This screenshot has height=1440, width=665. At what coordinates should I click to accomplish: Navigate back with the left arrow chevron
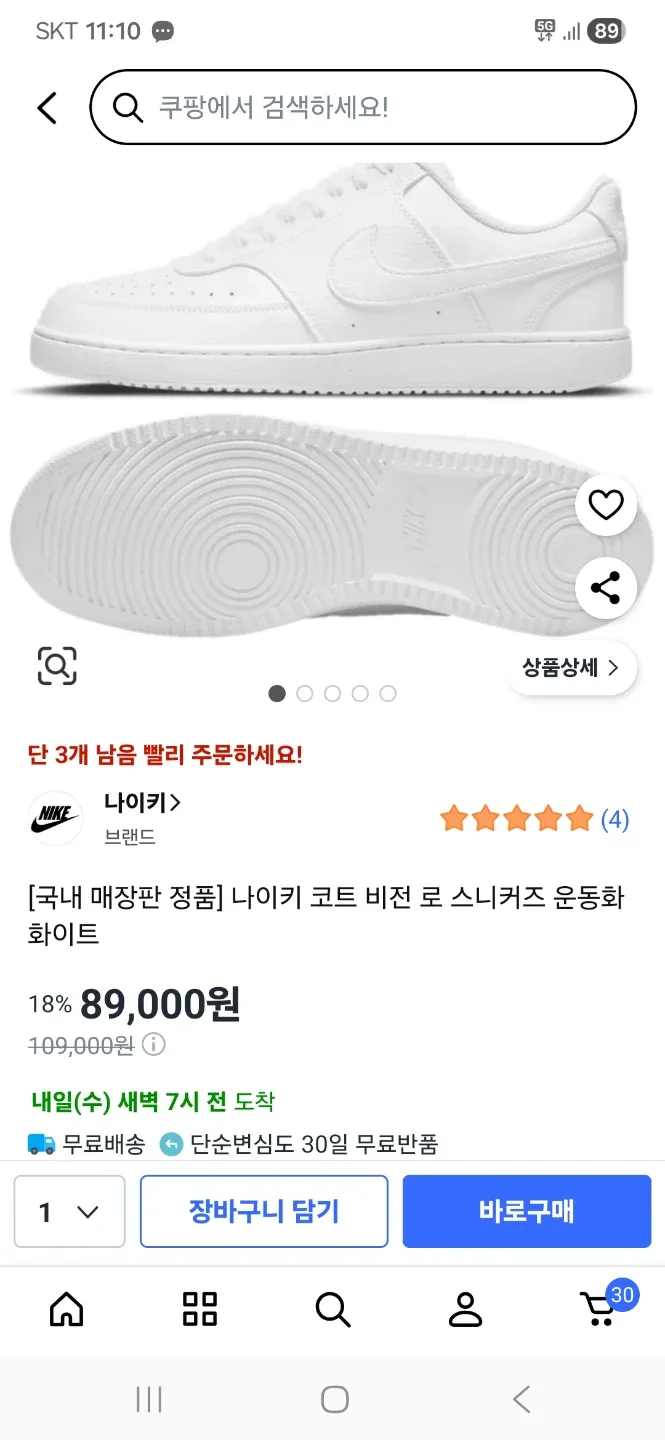tap(47, 108)
